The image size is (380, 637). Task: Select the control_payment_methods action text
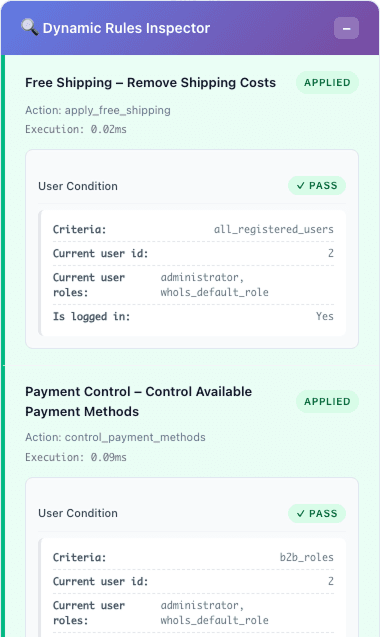pos(135,438)
